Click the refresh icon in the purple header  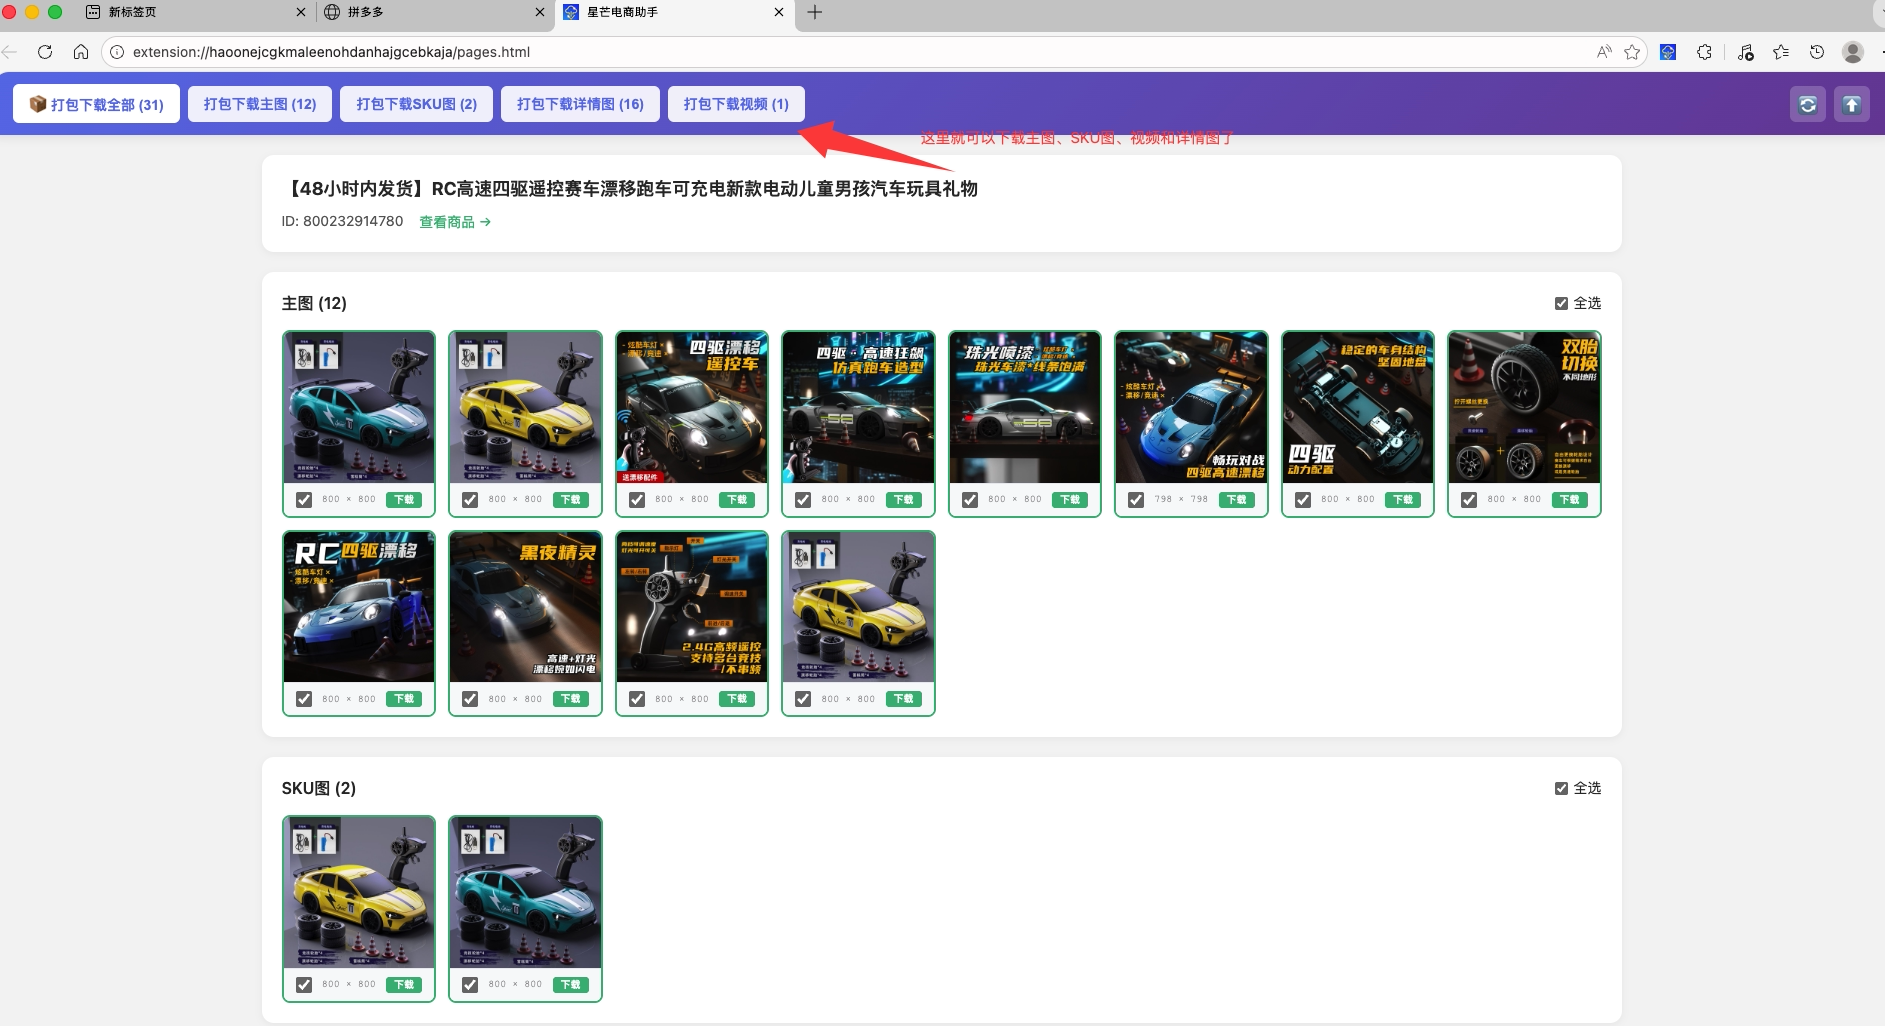[1807, 104]
